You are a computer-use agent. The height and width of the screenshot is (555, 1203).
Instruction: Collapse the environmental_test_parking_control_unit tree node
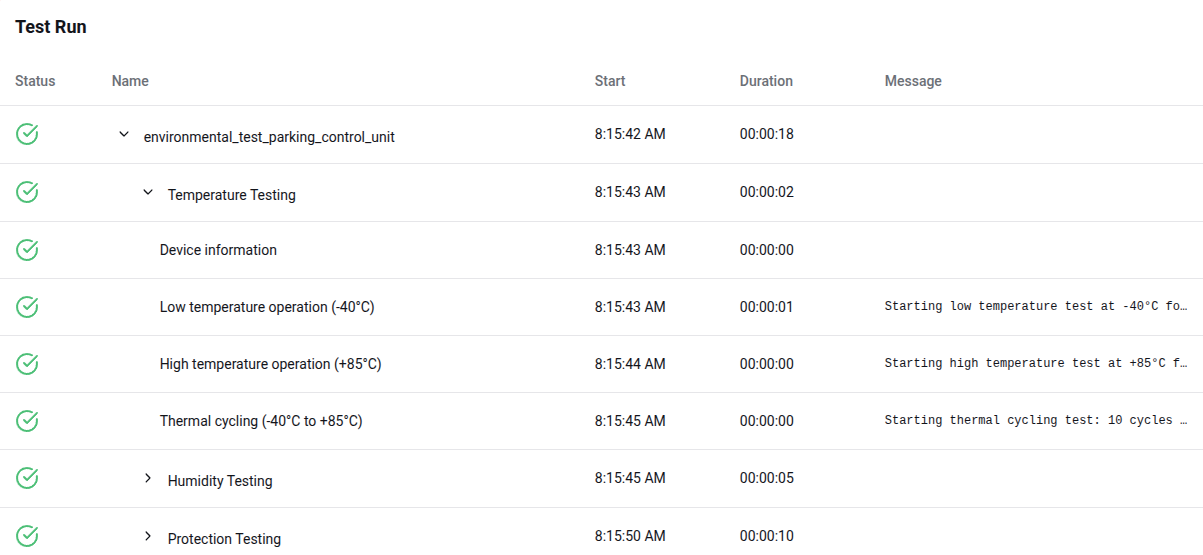click(124, 134)
